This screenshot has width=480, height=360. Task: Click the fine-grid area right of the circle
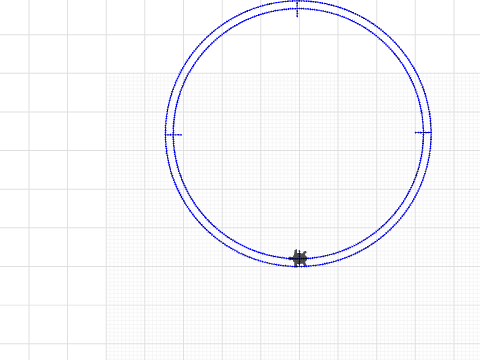pyautogui.click(x=457, y=167)
